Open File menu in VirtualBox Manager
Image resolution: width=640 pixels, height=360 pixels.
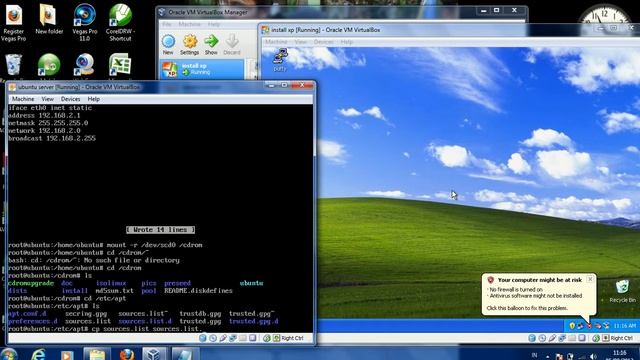coord(167,24)
